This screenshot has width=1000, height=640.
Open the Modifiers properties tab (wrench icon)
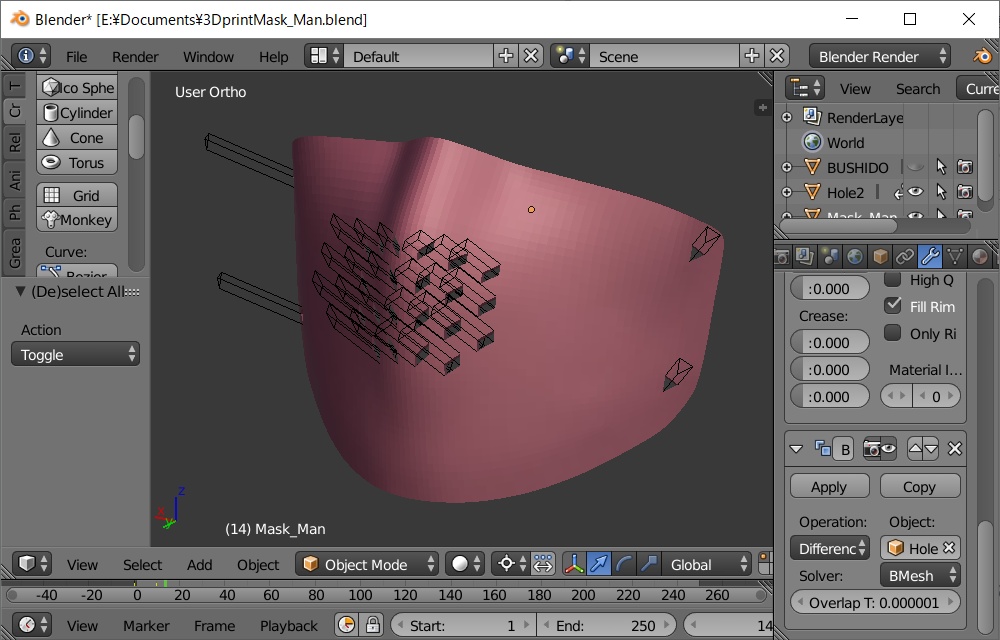click(x=931, y=257)
